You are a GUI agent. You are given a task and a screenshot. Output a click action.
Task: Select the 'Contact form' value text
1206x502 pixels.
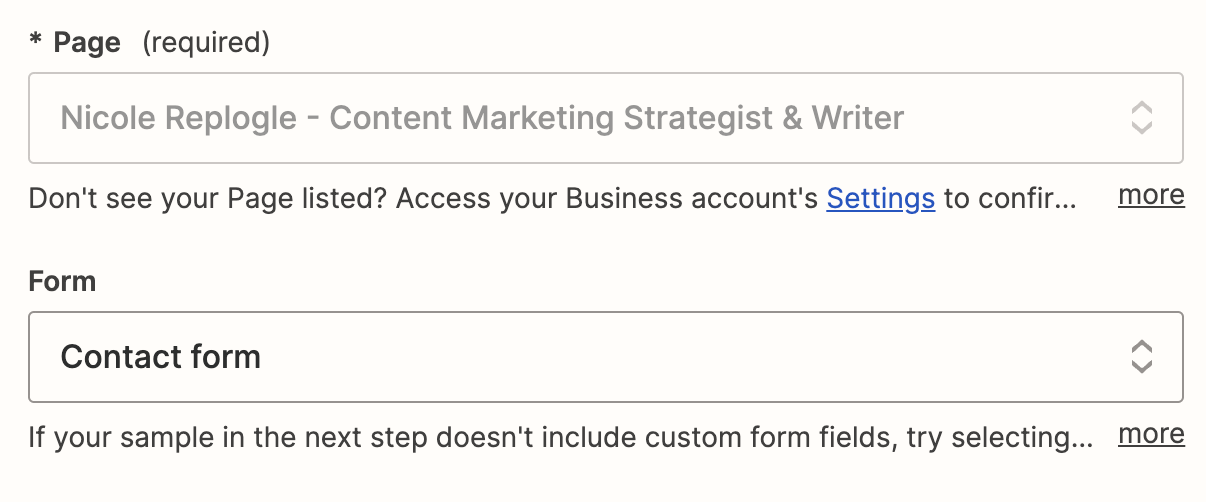coord(160,357)
